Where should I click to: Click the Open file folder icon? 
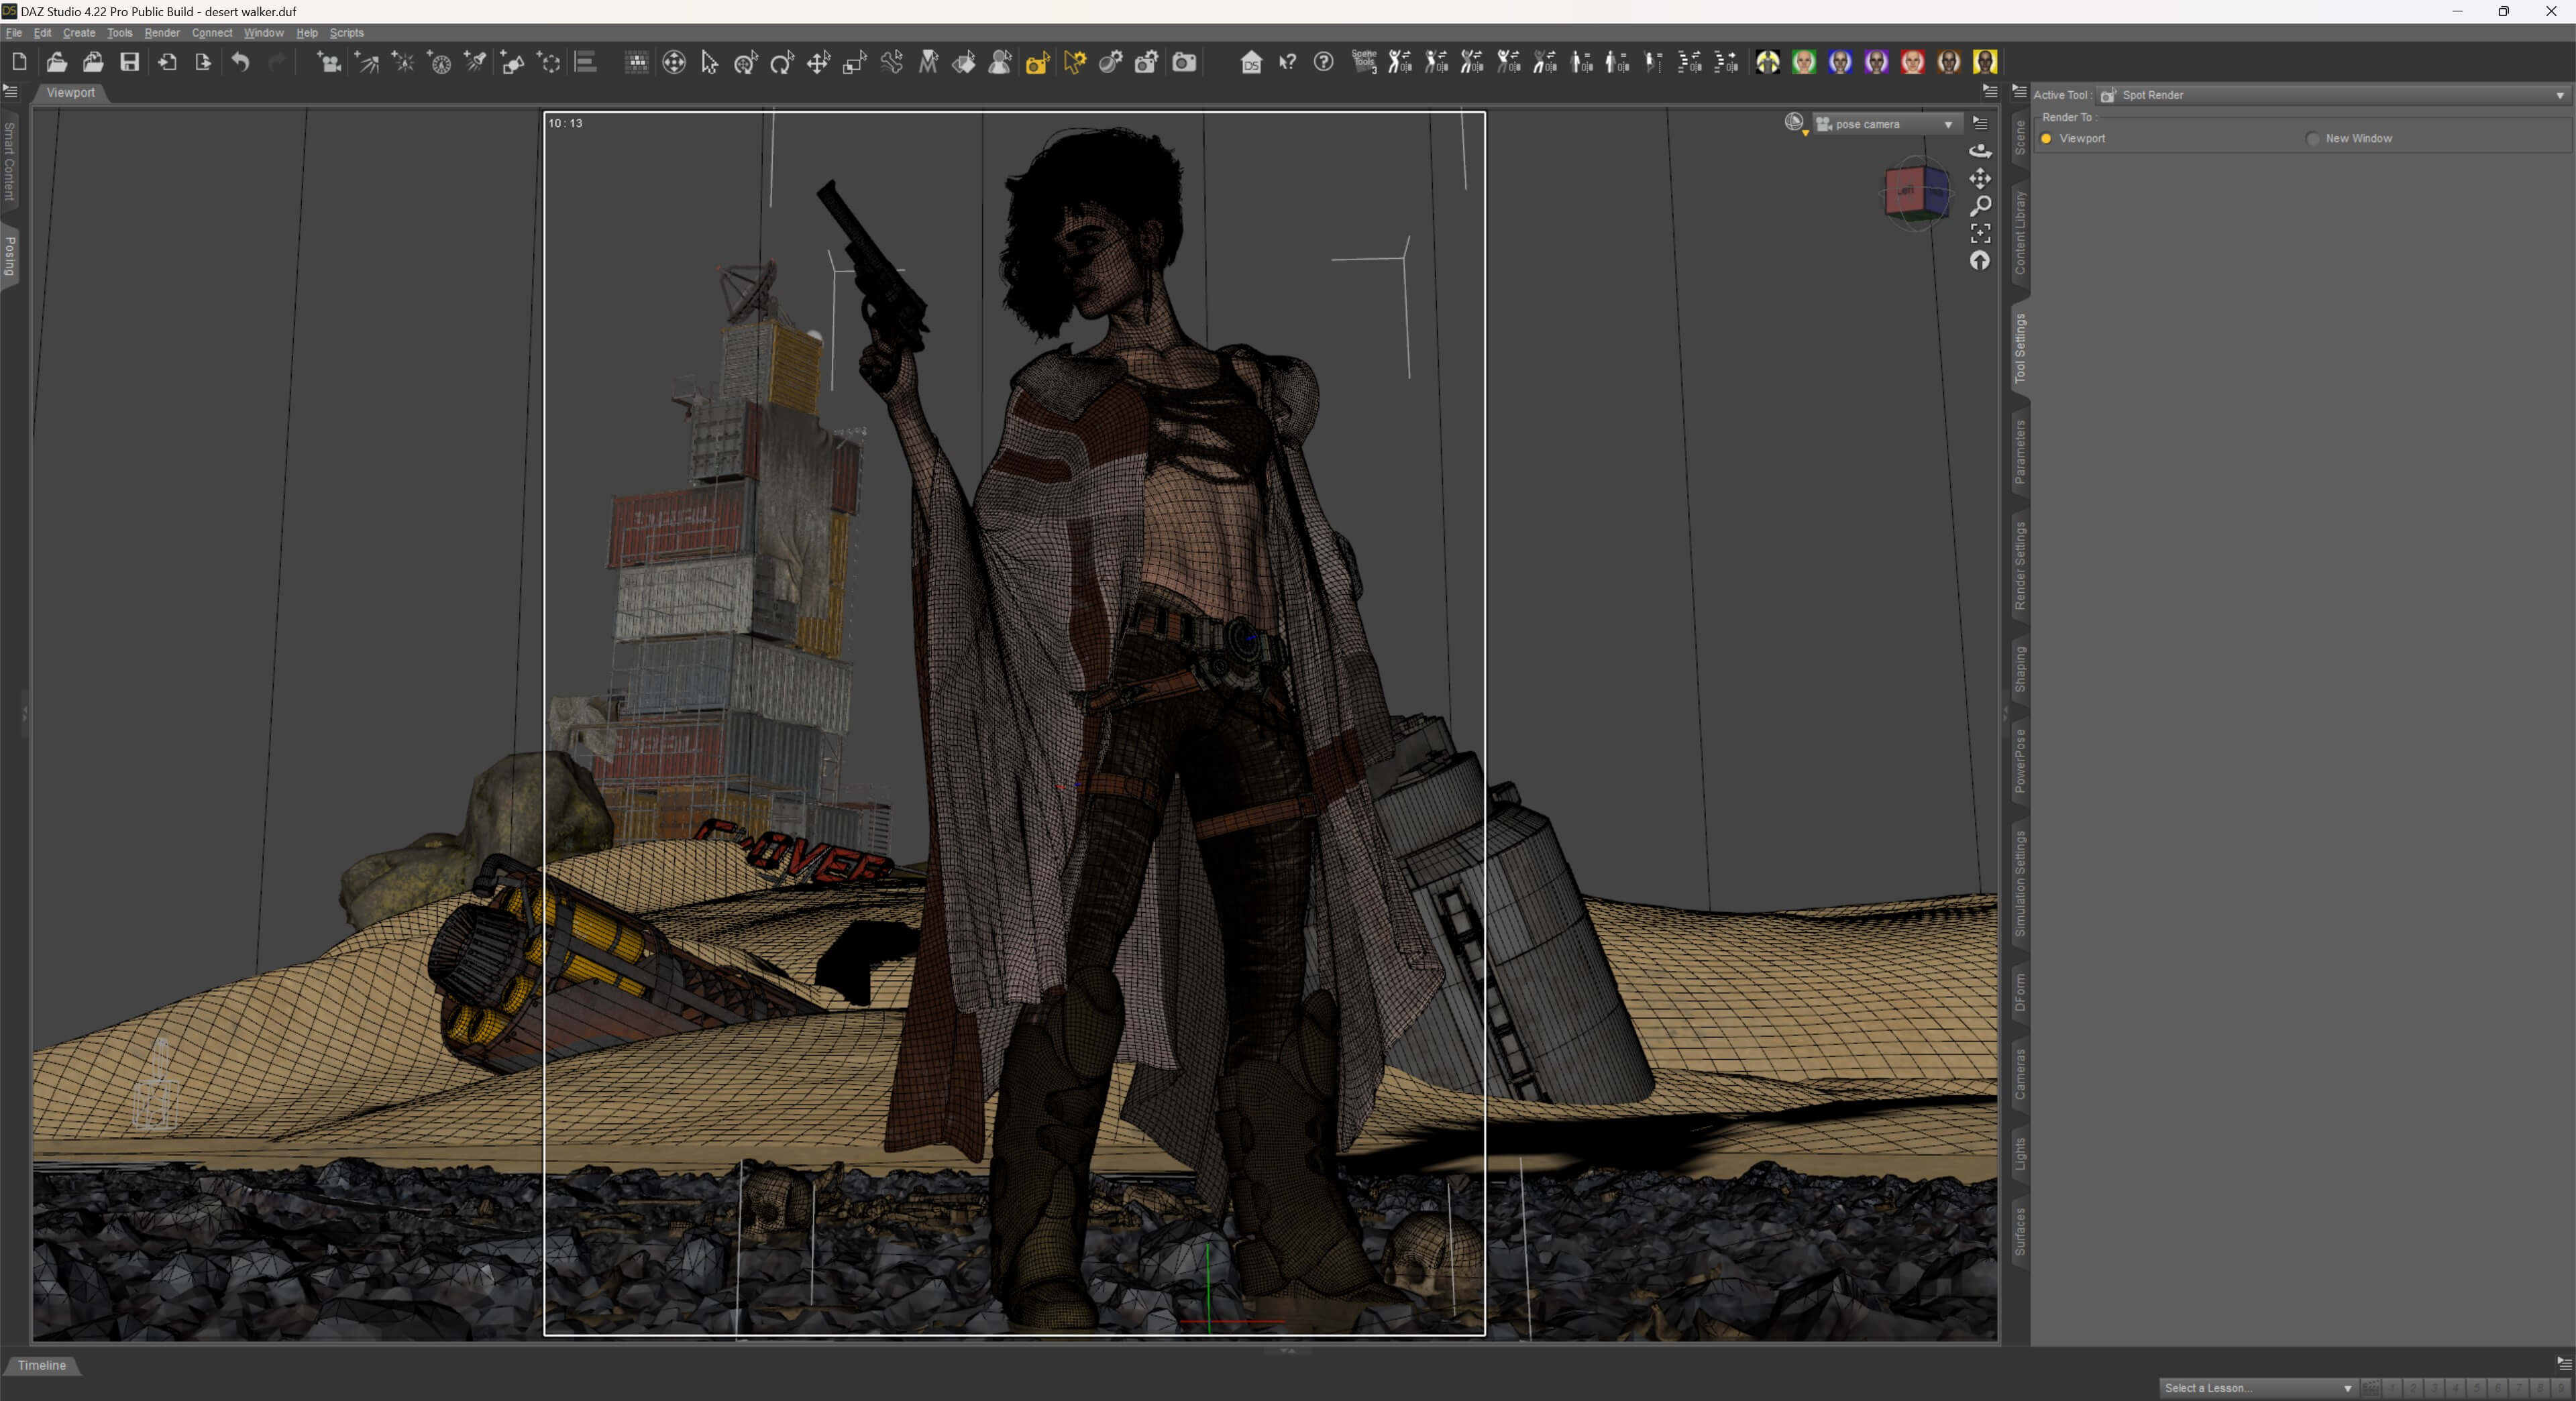(x=57, y=62)
